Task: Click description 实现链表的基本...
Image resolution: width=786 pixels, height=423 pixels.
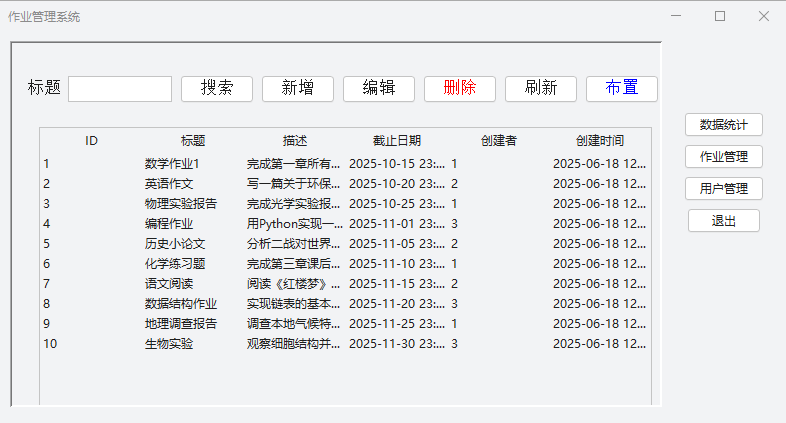Action: point(293,304)
